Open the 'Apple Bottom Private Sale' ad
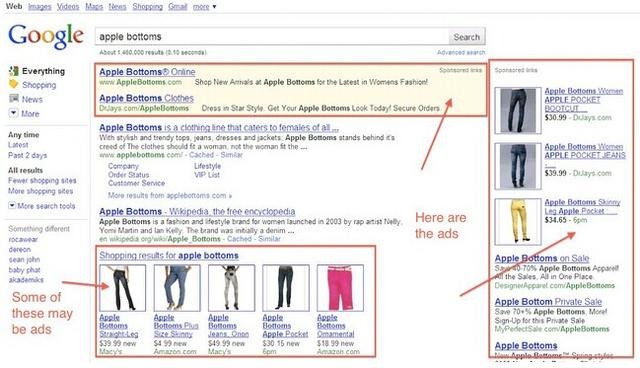The image size is (640, 368). tap(548, 302)
